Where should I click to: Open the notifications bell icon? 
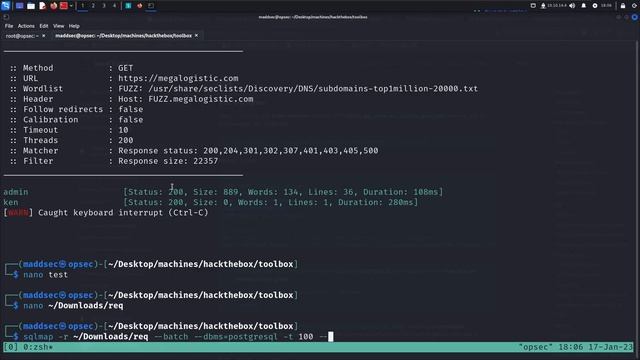pos(584,6)
